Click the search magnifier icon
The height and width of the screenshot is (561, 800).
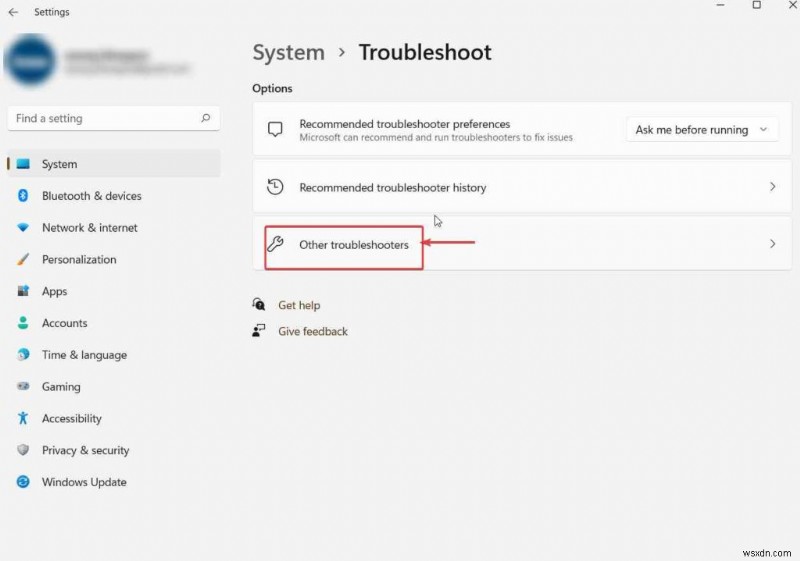coord(206,118)
